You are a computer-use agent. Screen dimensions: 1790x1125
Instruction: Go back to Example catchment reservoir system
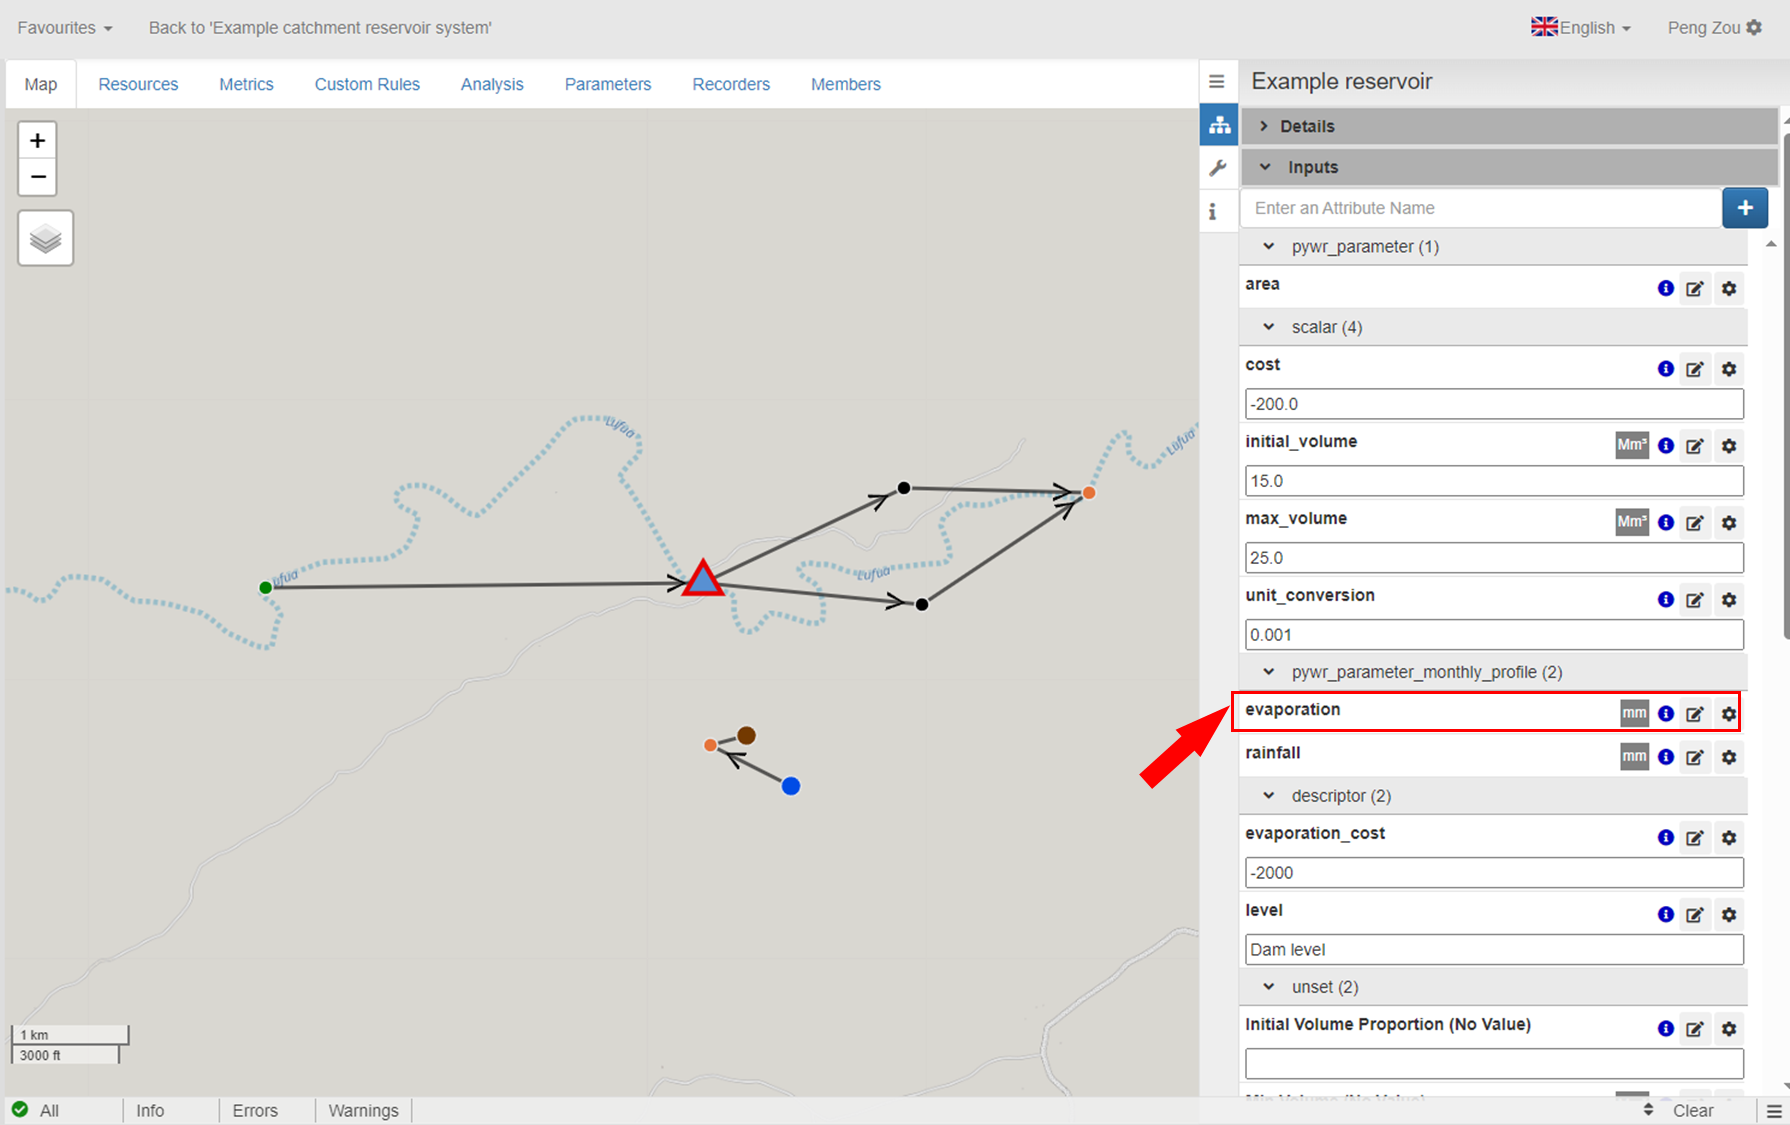[x=320, y=28]
